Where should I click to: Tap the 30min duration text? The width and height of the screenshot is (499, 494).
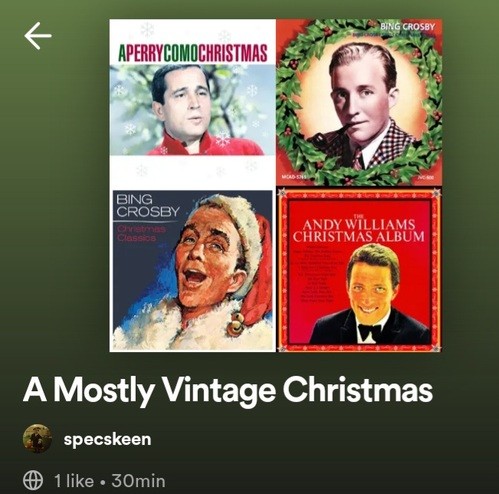pyautogui.click(x=138, y=481)
